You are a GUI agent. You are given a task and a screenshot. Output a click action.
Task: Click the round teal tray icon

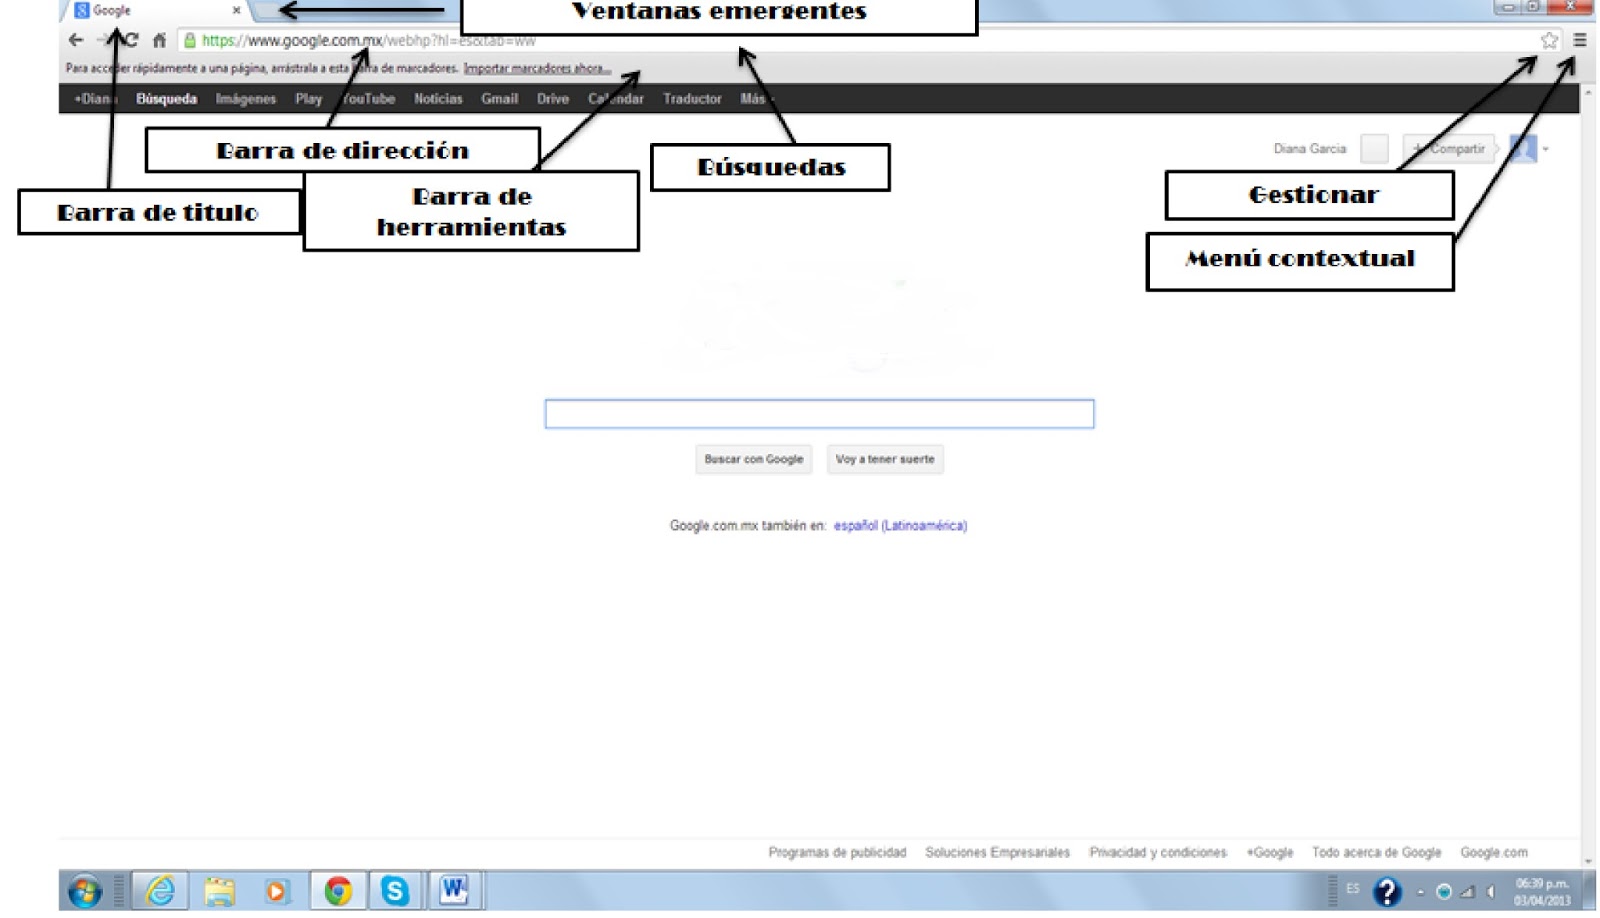click(x=1443, y=892)
